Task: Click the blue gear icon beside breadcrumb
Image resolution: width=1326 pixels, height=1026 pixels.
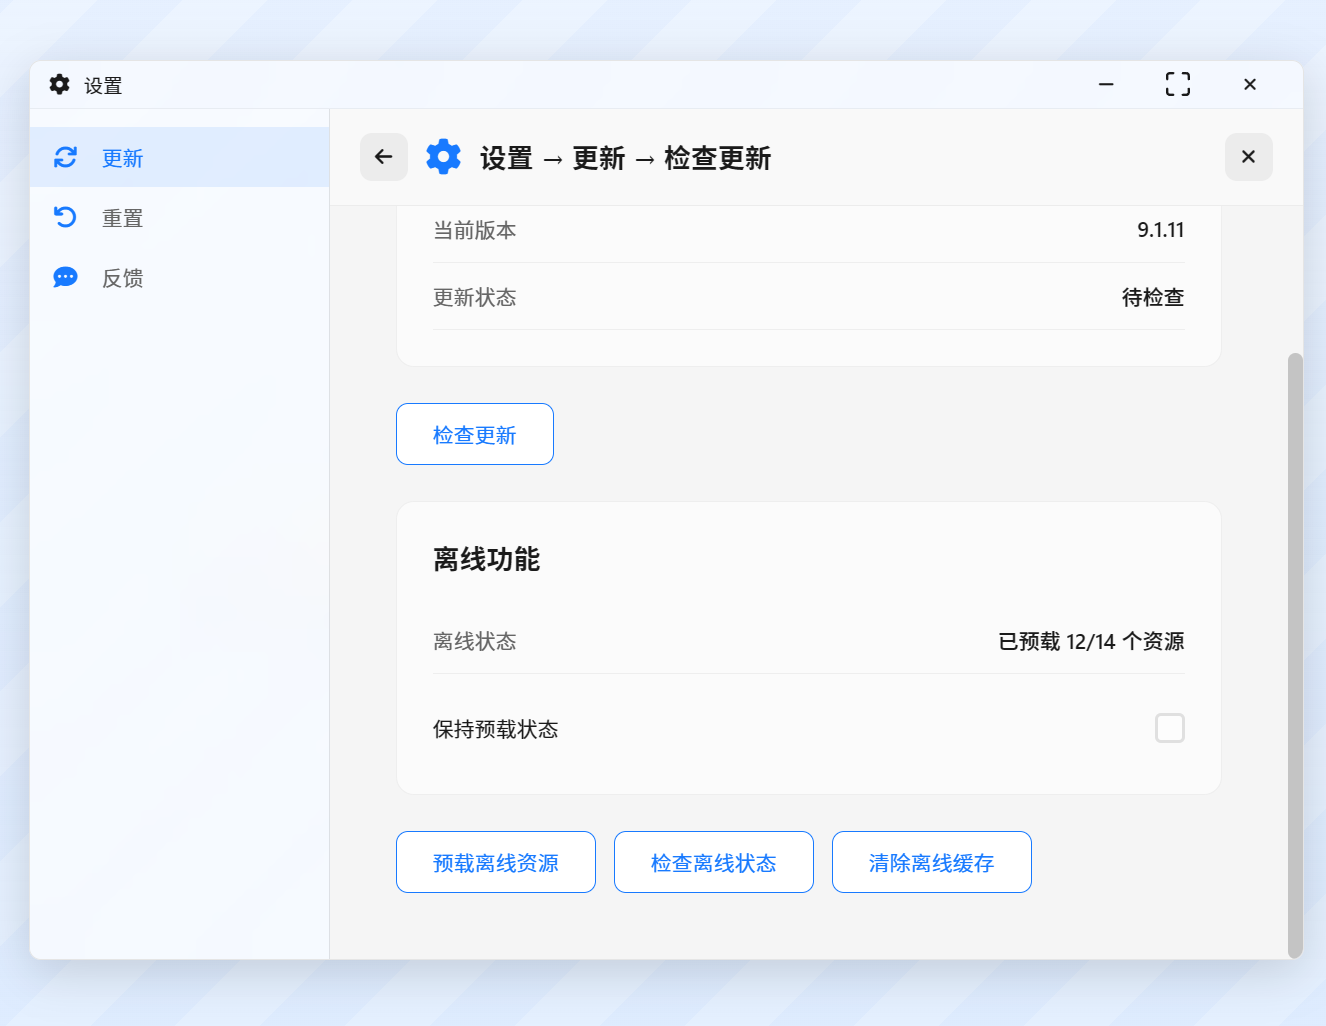Action: pos(444,157)
